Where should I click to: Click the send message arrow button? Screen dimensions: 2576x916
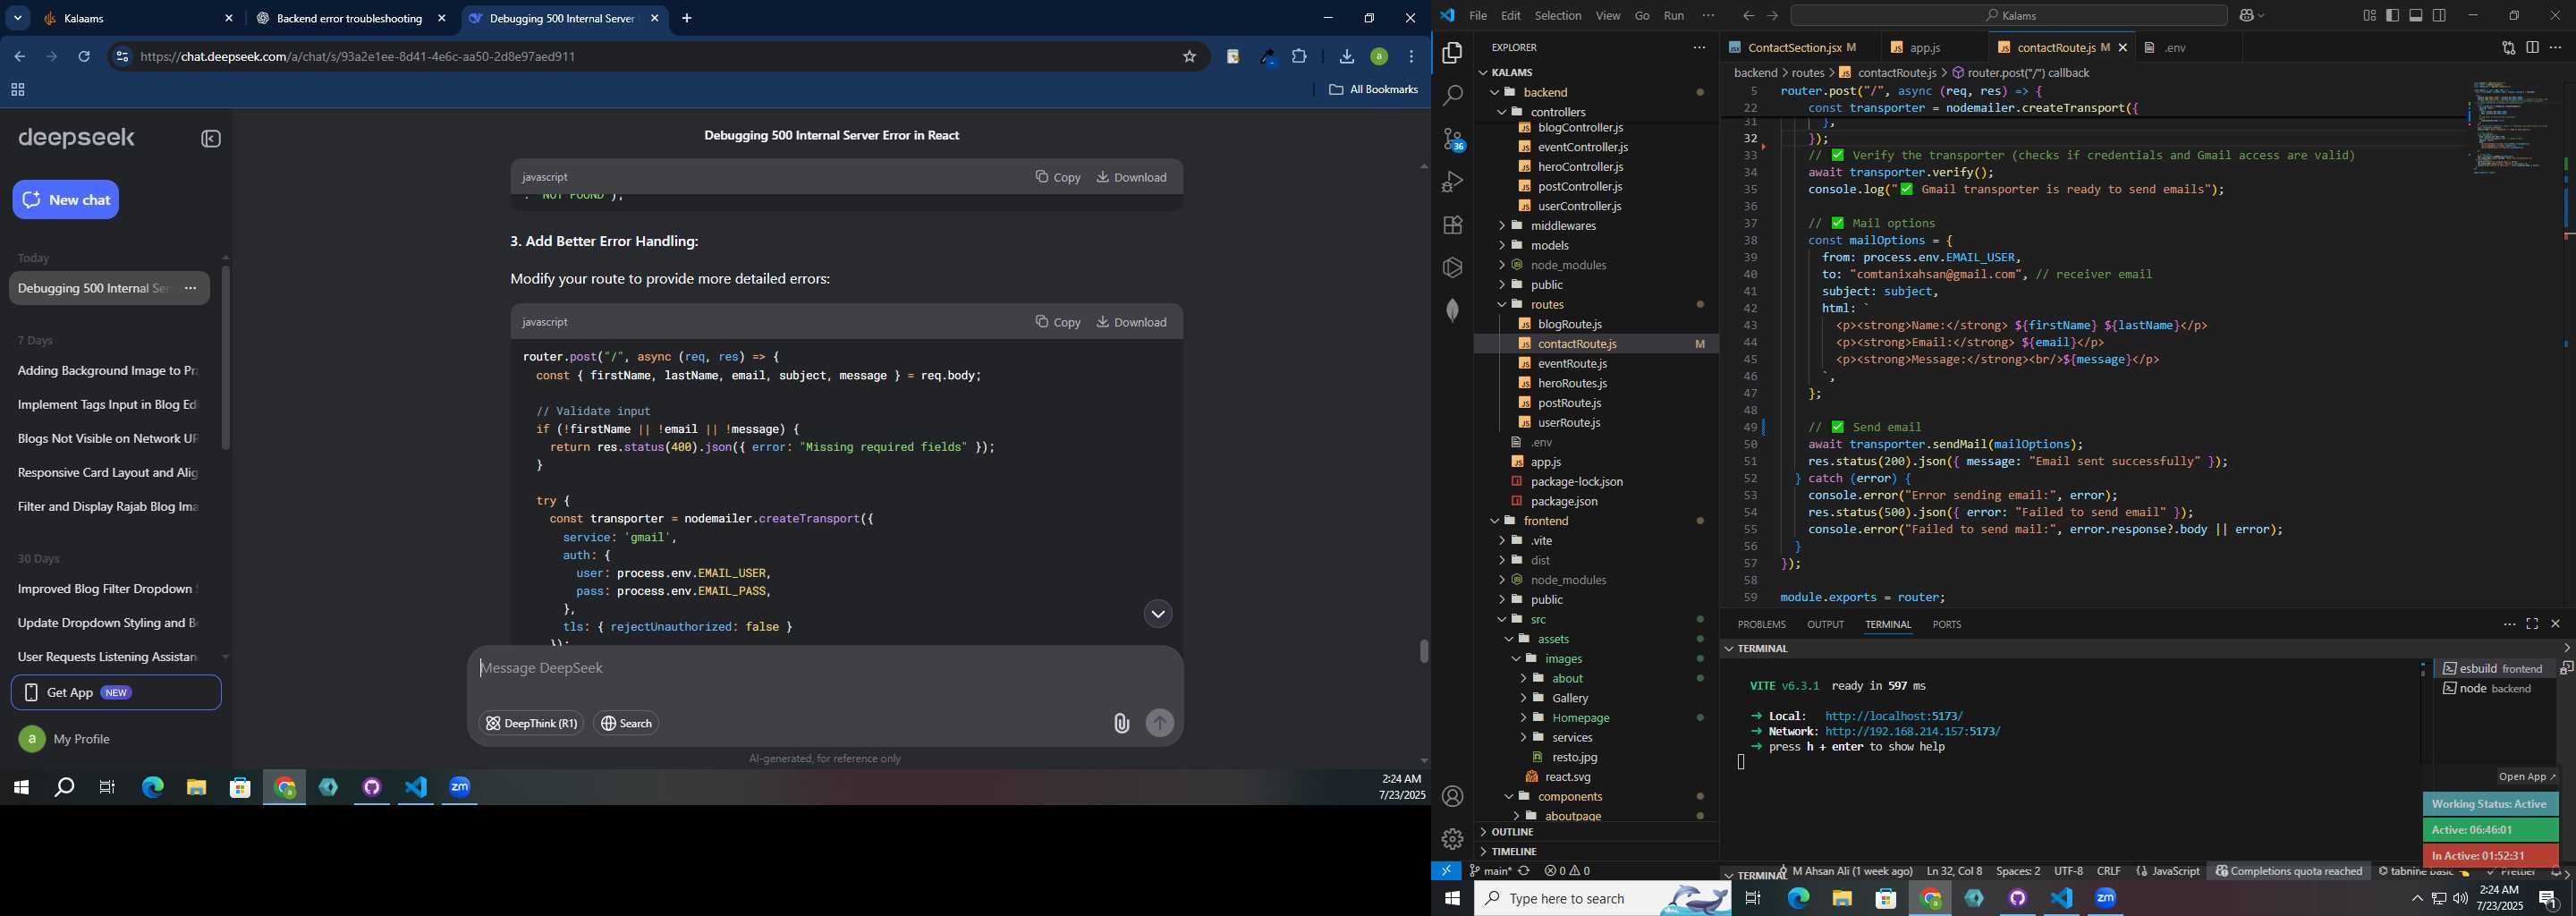click(1160, 723)
